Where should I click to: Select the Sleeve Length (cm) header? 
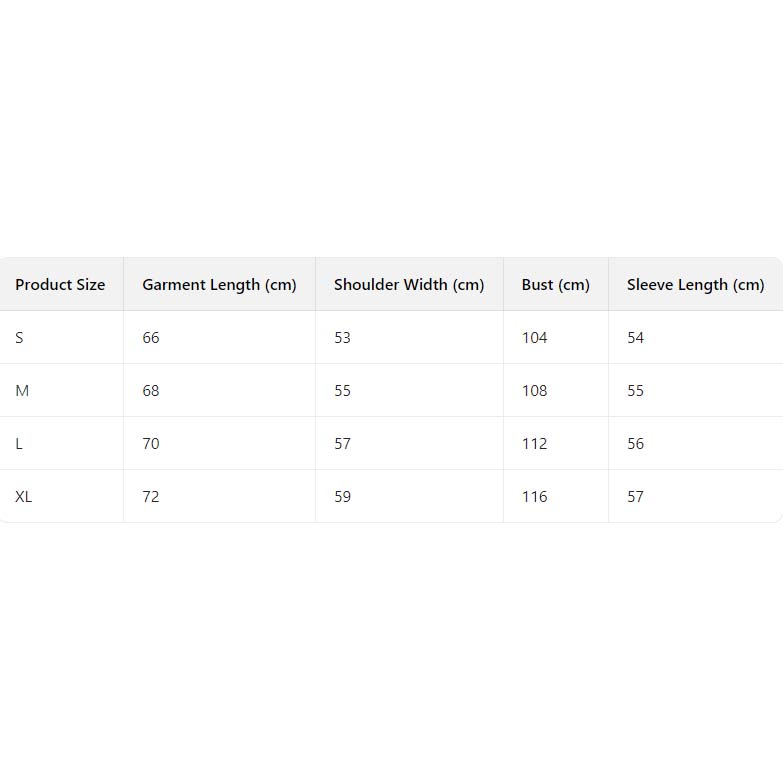(695, 285)
